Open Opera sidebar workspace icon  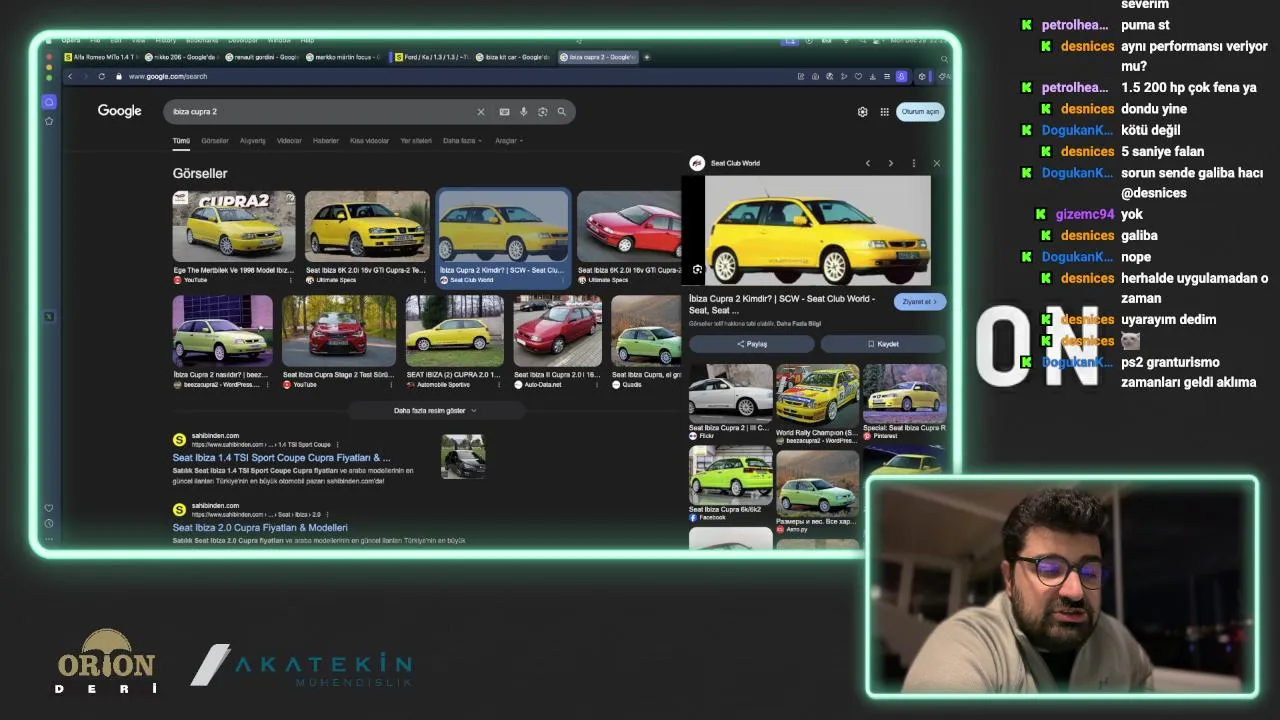(x=49, y=102)
